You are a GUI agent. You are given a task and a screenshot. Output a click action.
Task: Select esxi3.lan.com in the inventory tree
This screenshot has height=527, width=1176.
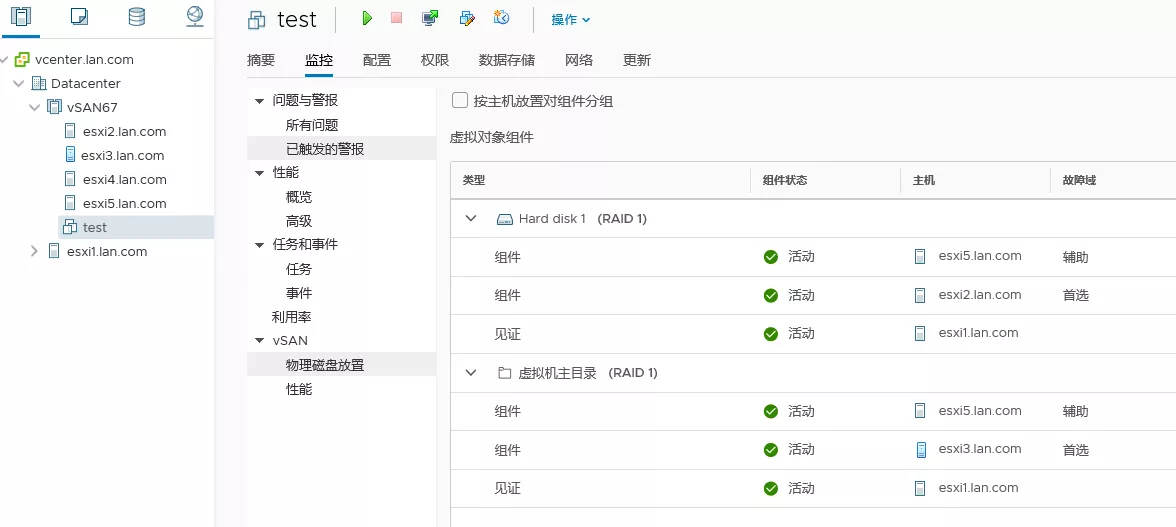[123, 156]
